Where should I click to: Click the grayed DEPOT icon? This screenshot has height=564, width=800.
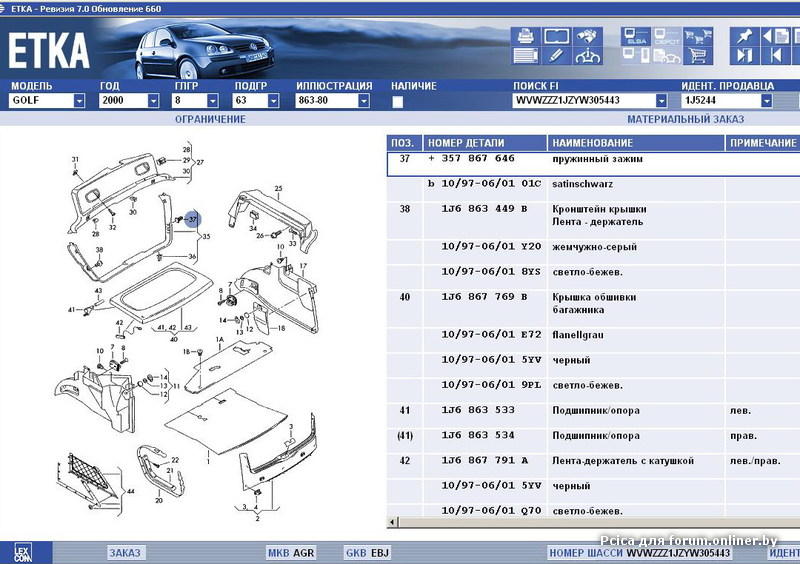[667, 36]
